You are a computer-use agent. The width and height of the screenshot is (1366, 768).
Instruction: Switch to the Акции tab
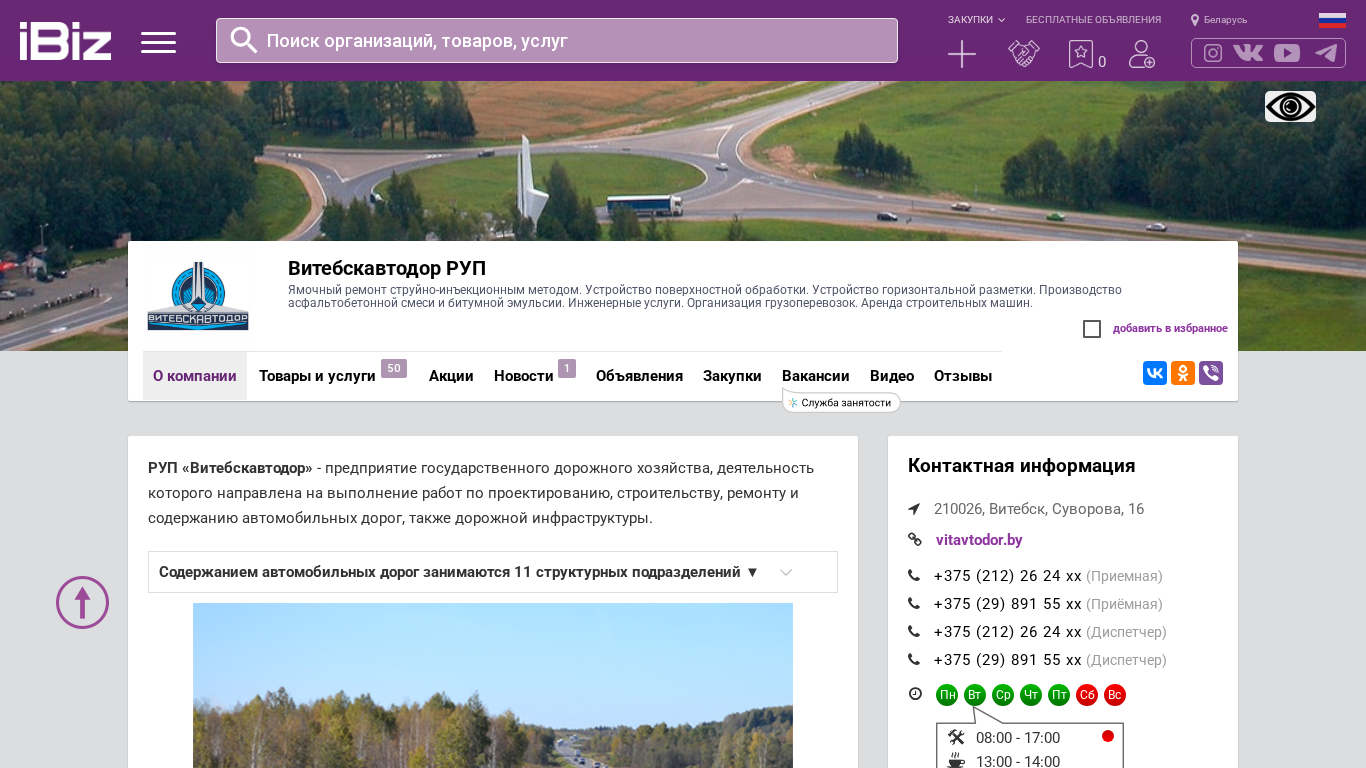click(x=451, y=376)
